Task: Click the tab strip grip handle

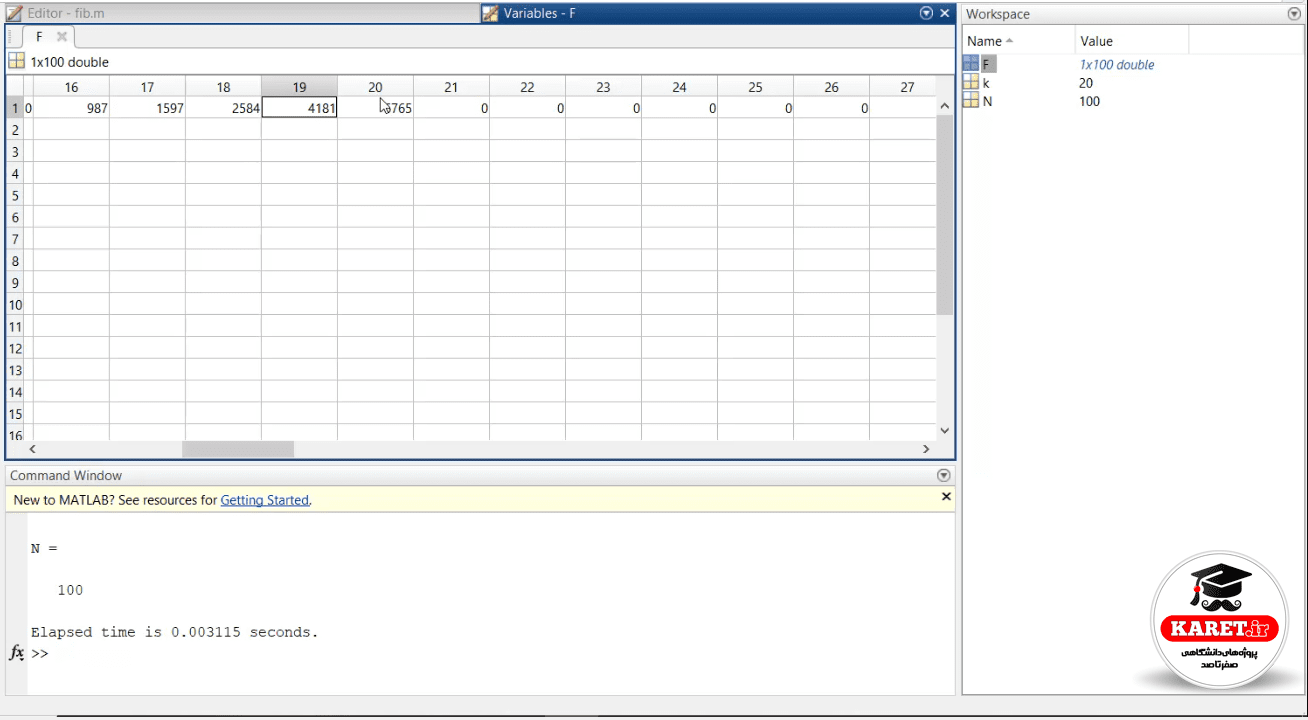Action: click(11, 36)
